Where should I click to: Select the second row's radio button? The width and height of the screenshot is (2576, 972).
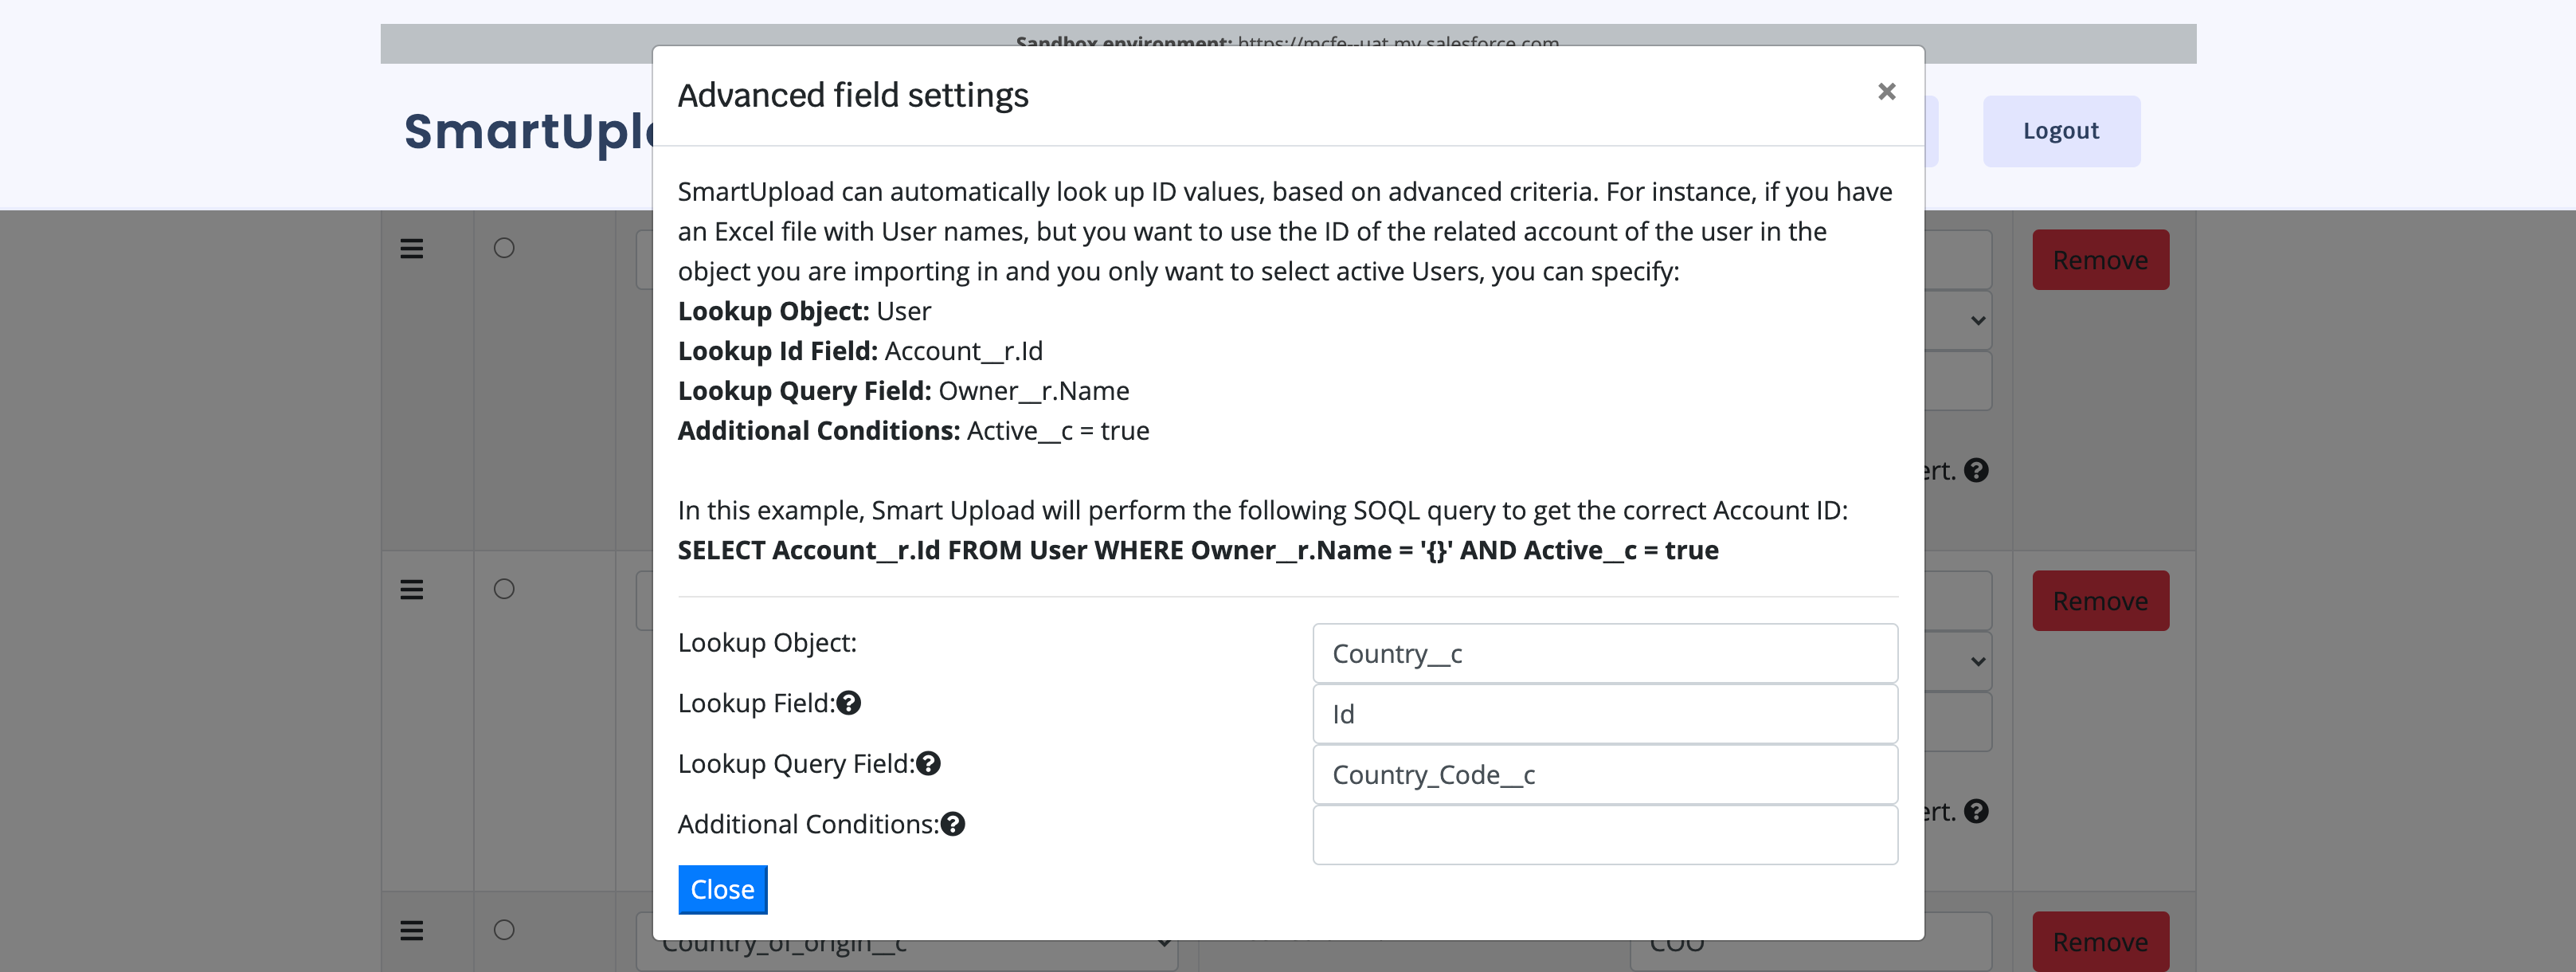504,589
